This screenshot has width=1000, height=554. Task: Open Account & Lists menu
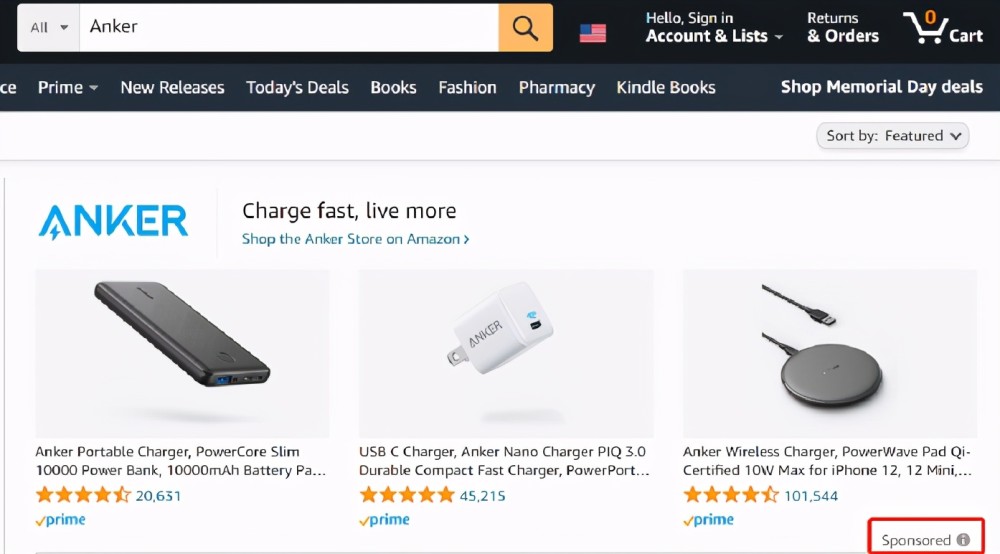[706, 27]
